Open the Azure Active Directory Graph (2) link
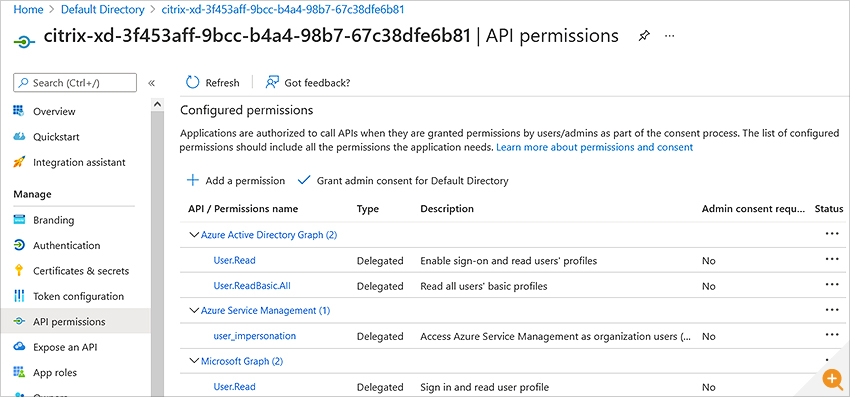This screenshot has width=850, height=397. (269, 235)
